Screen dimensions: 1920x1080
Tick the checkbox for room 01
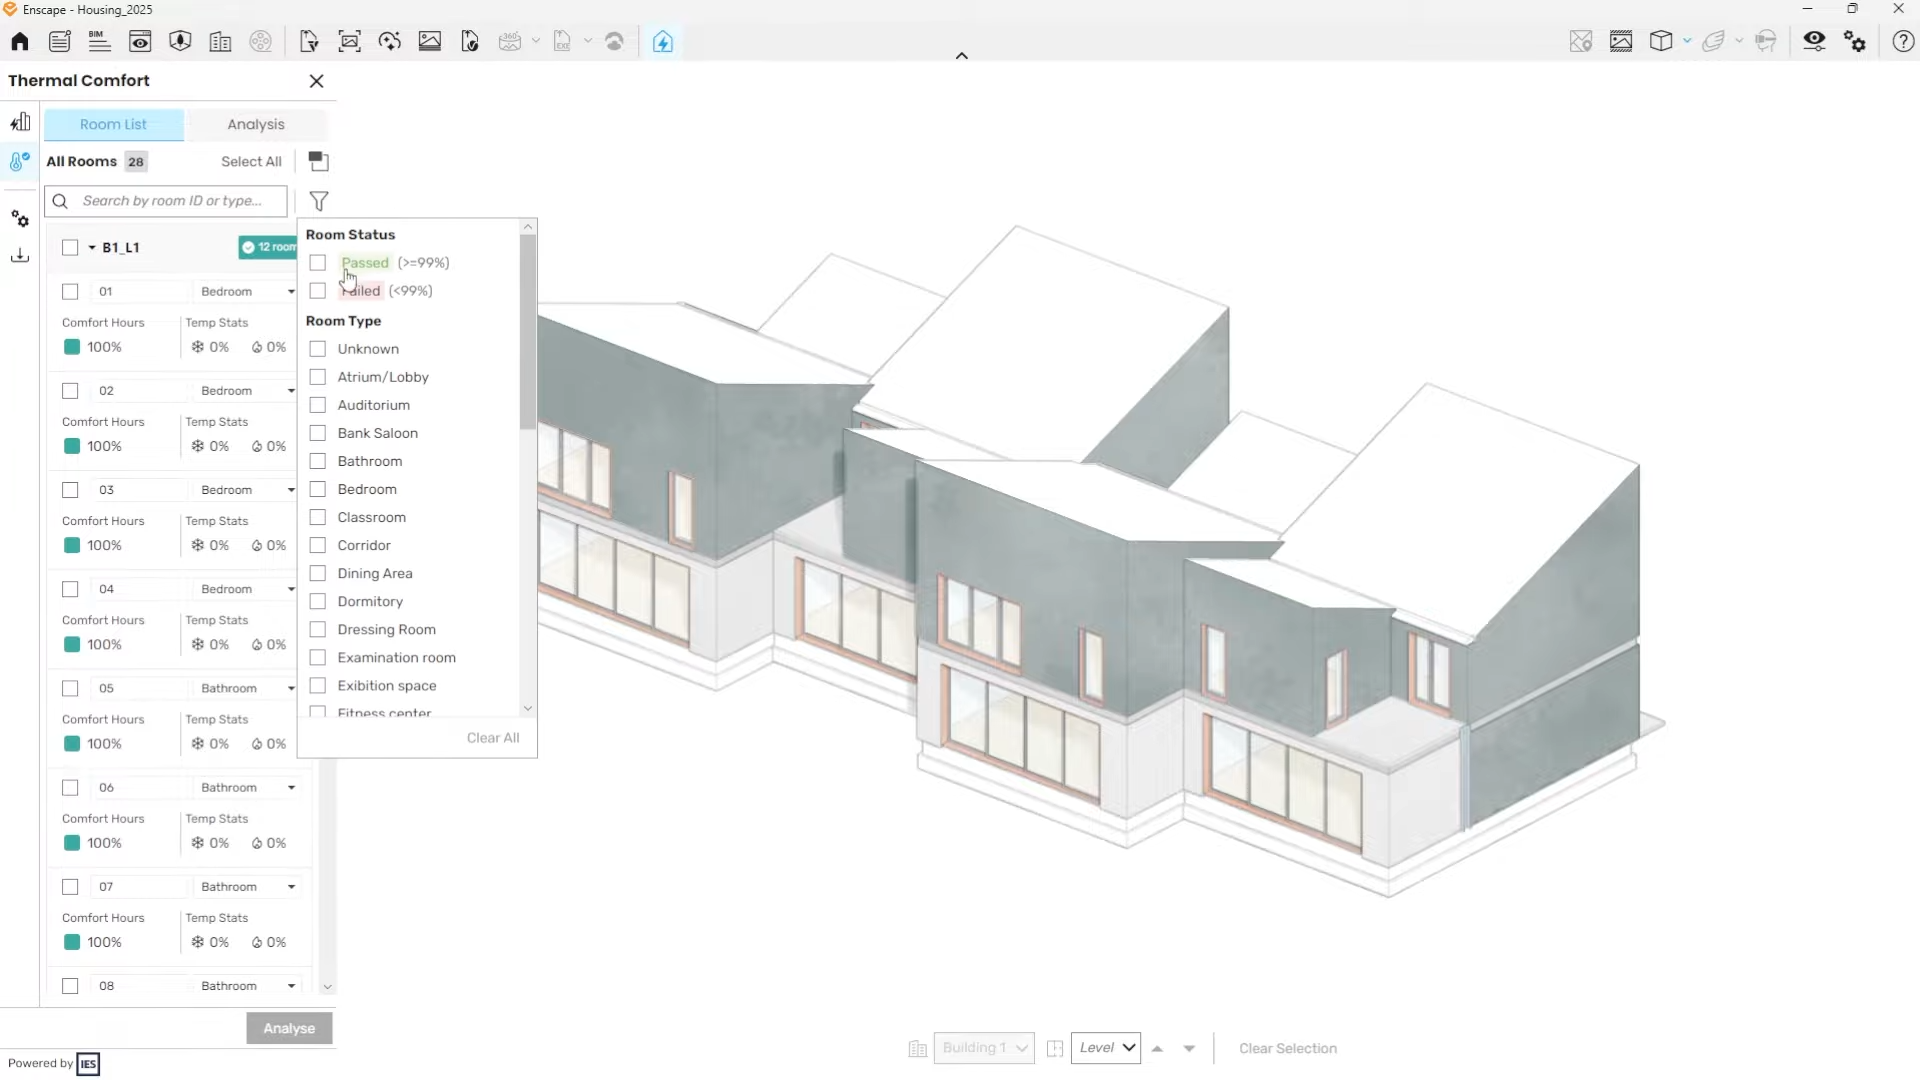(x=70, y=292)
